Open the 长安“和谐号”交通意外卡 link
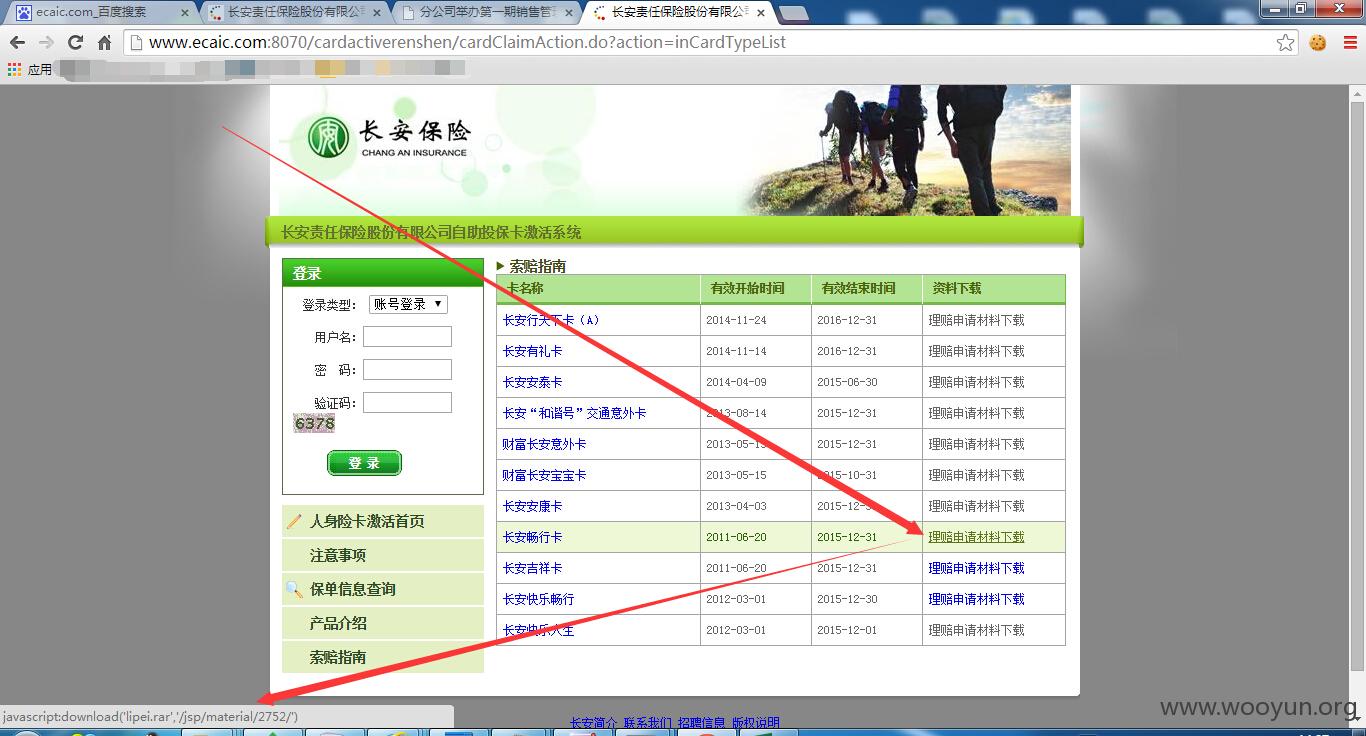This screenshot has height=736, width=1366. click(x=574, y=413)
